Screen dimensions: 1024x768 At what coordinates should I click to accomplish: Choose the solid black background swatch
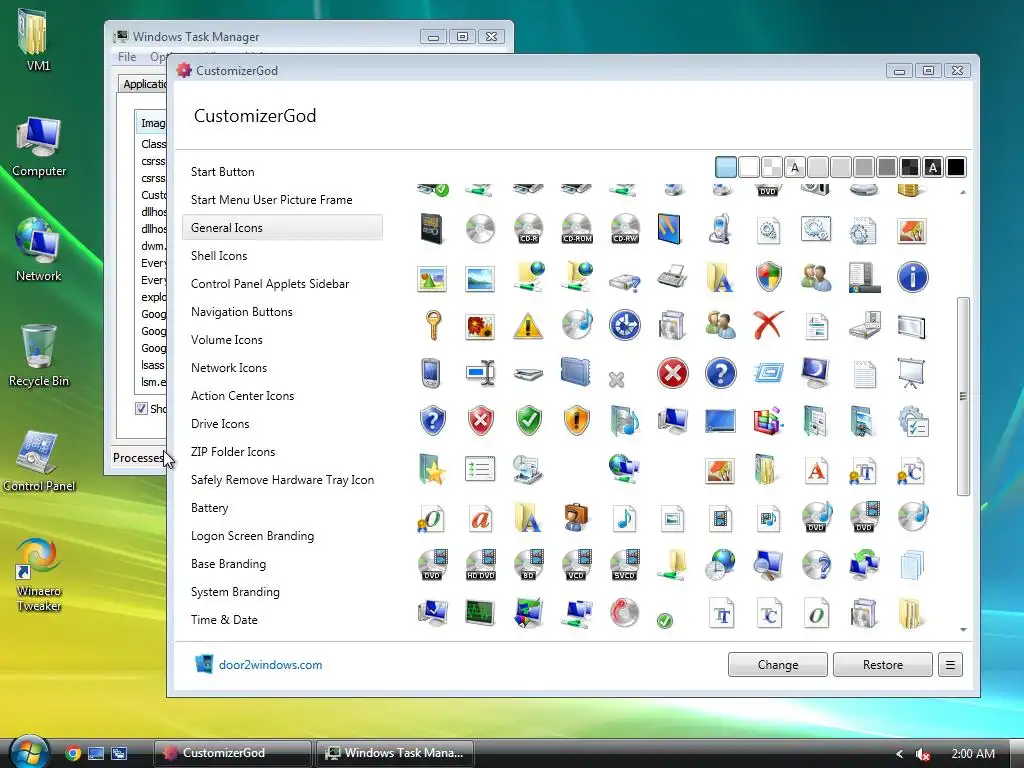click(x=955, y=167)
